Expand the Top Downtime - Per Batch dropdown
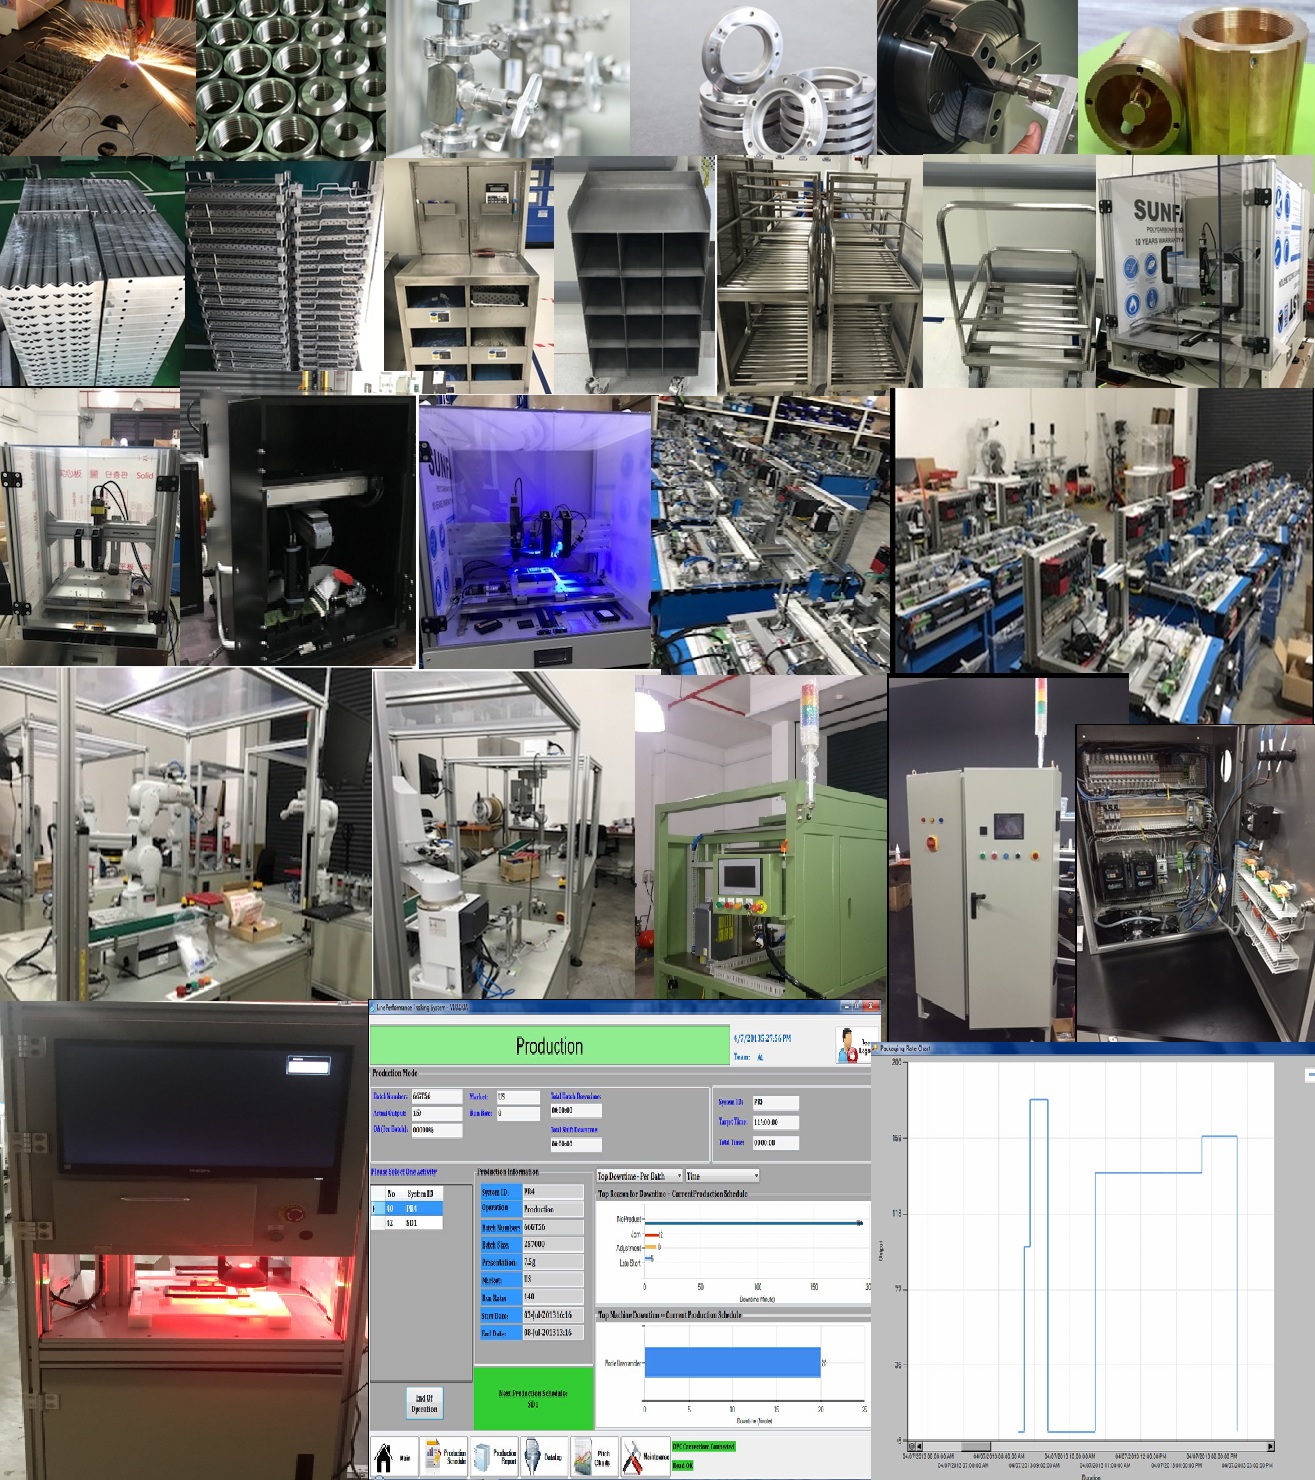Viewport: 1315px width, 1480px height. pos(639,1176)
